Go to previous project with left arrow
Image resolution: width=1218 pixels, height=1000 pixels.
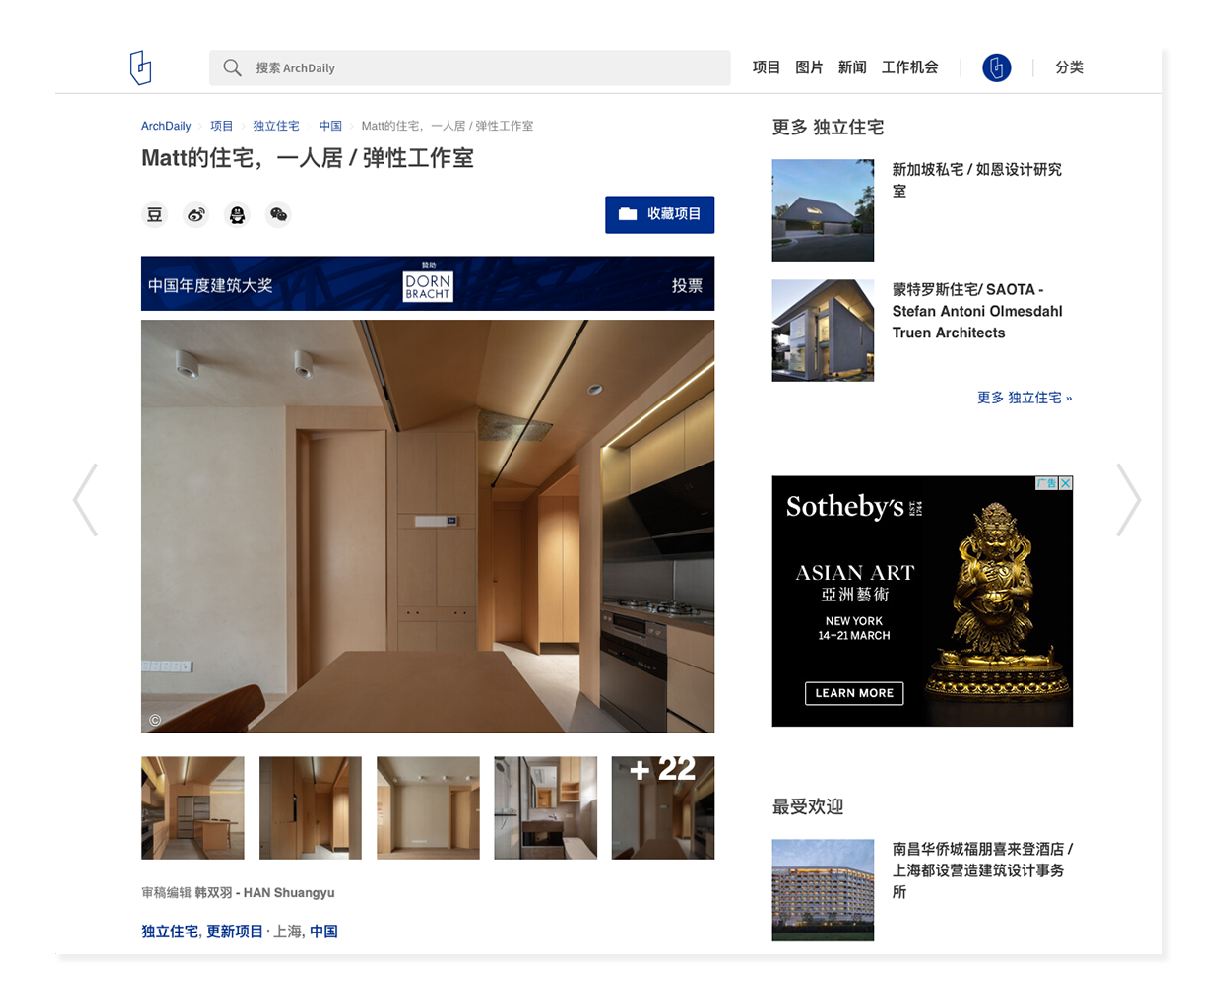pyautogui.click(x=86, y=499)
